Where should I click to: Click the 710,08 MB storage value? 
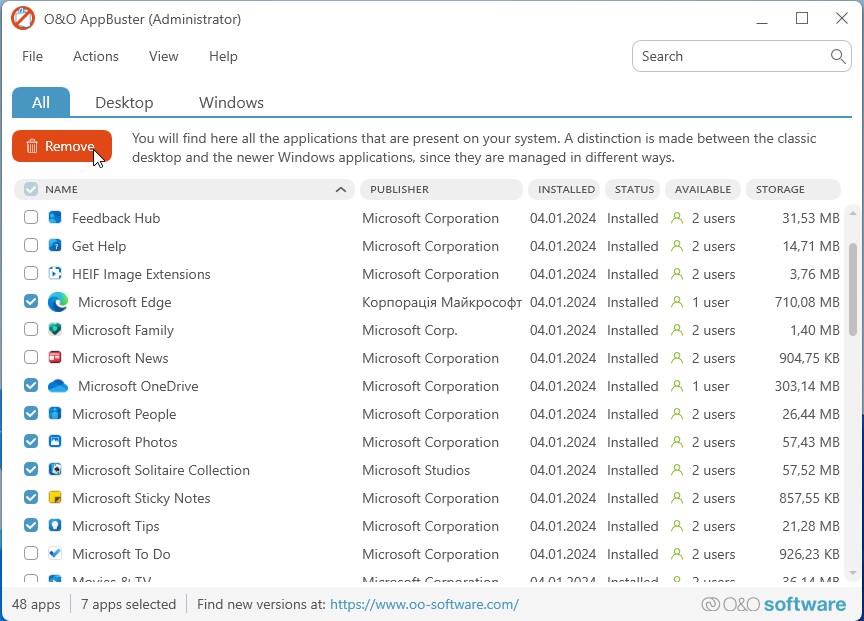coord(807,302)
